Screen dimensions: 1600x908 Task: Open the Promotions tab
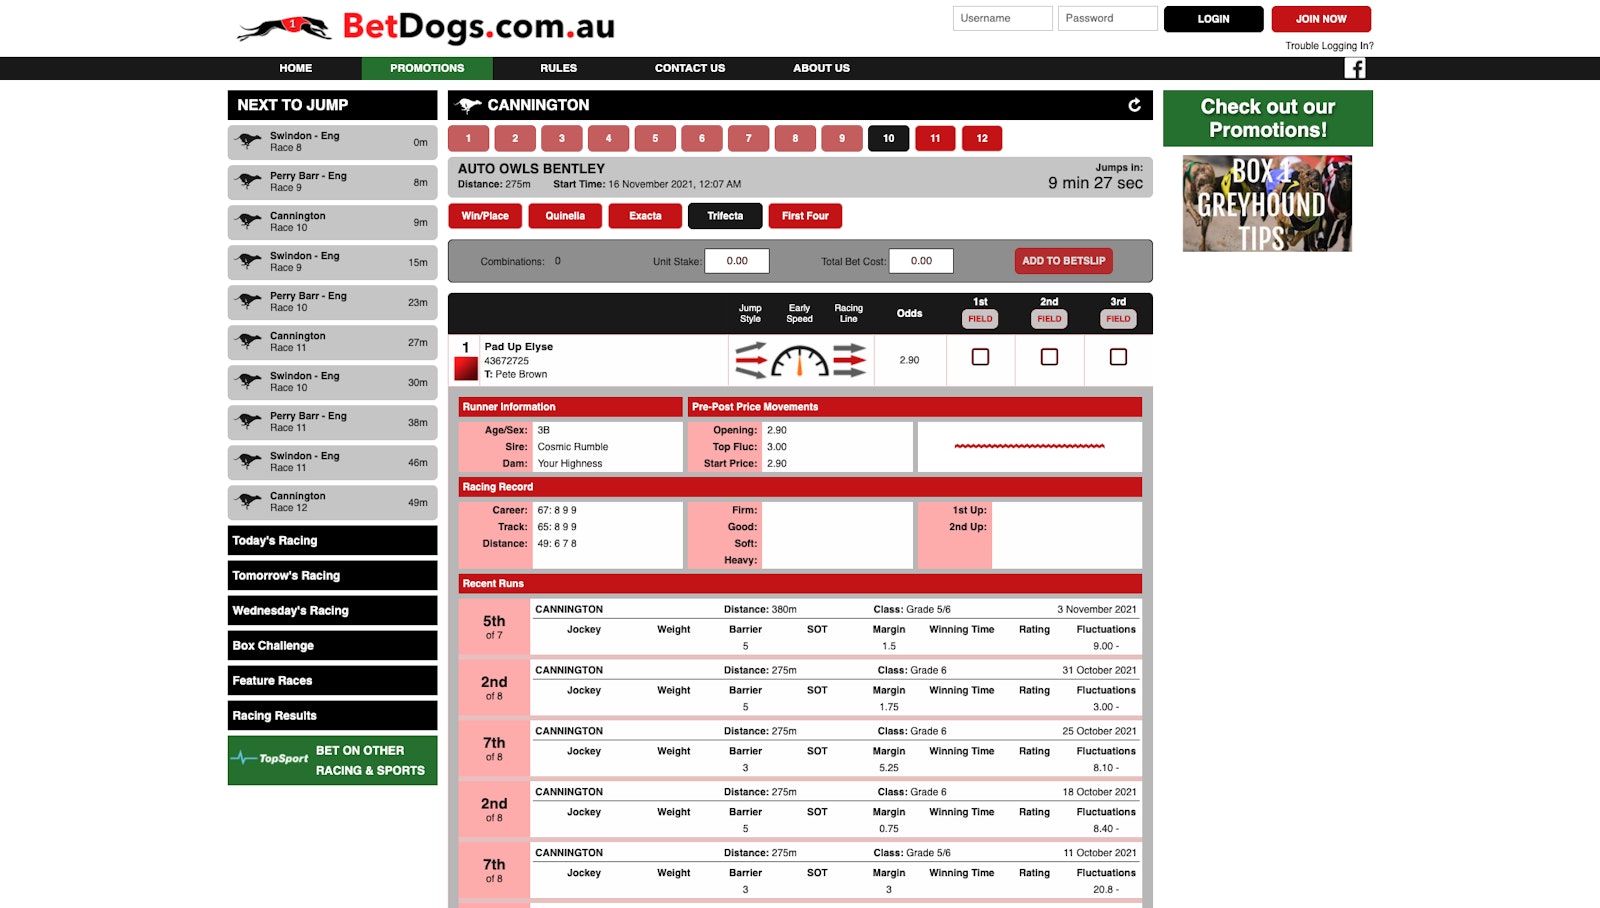(x=426, y=68)
